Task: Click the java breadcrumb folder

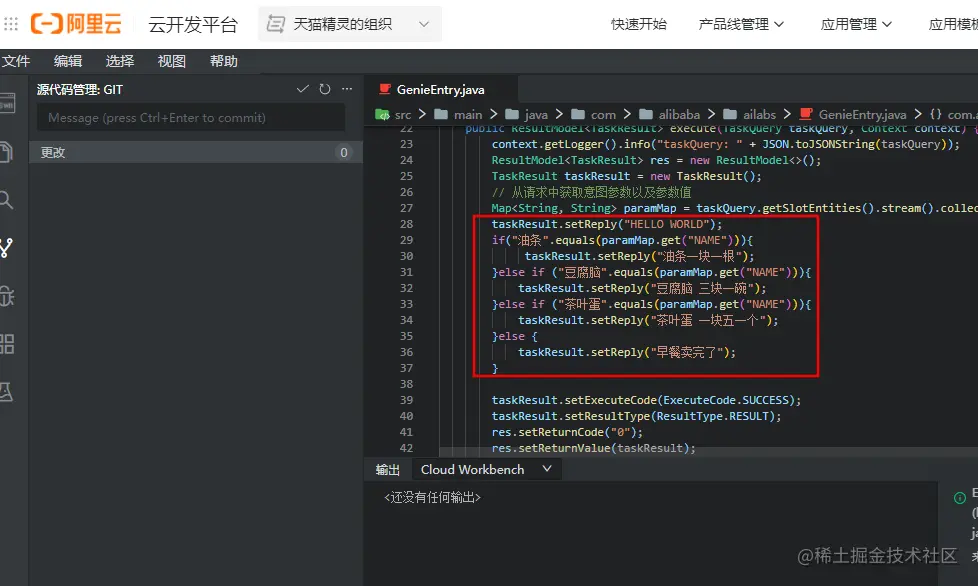Action: 527,115
